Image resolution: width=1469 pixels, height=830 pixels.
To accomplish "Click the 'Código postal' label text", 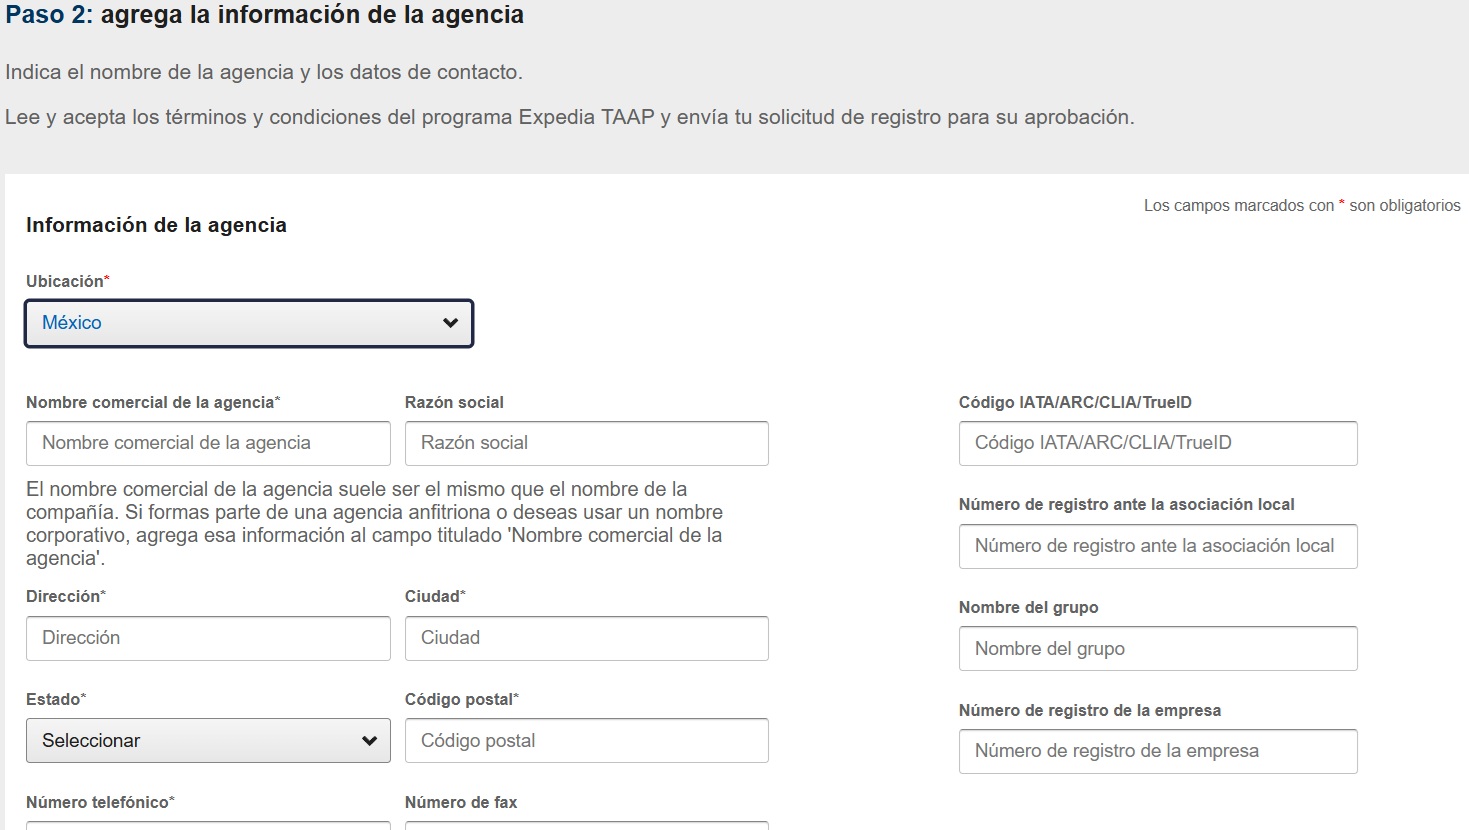I will tap(462, 699).
